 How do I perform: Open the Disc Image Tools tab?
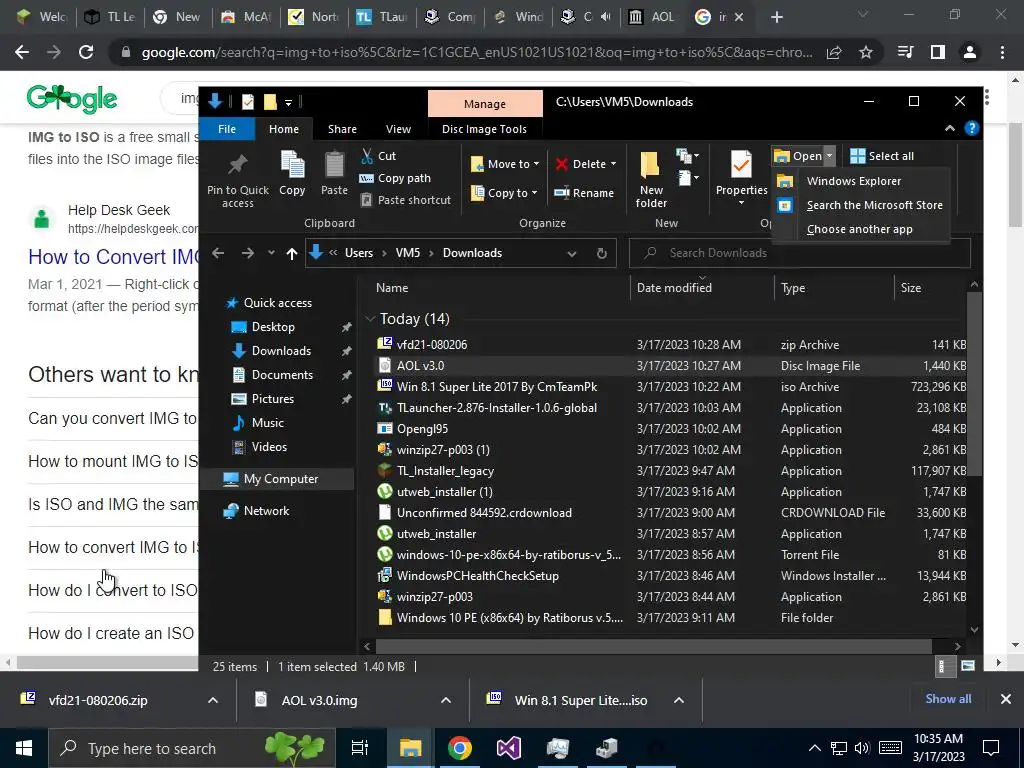484,129
